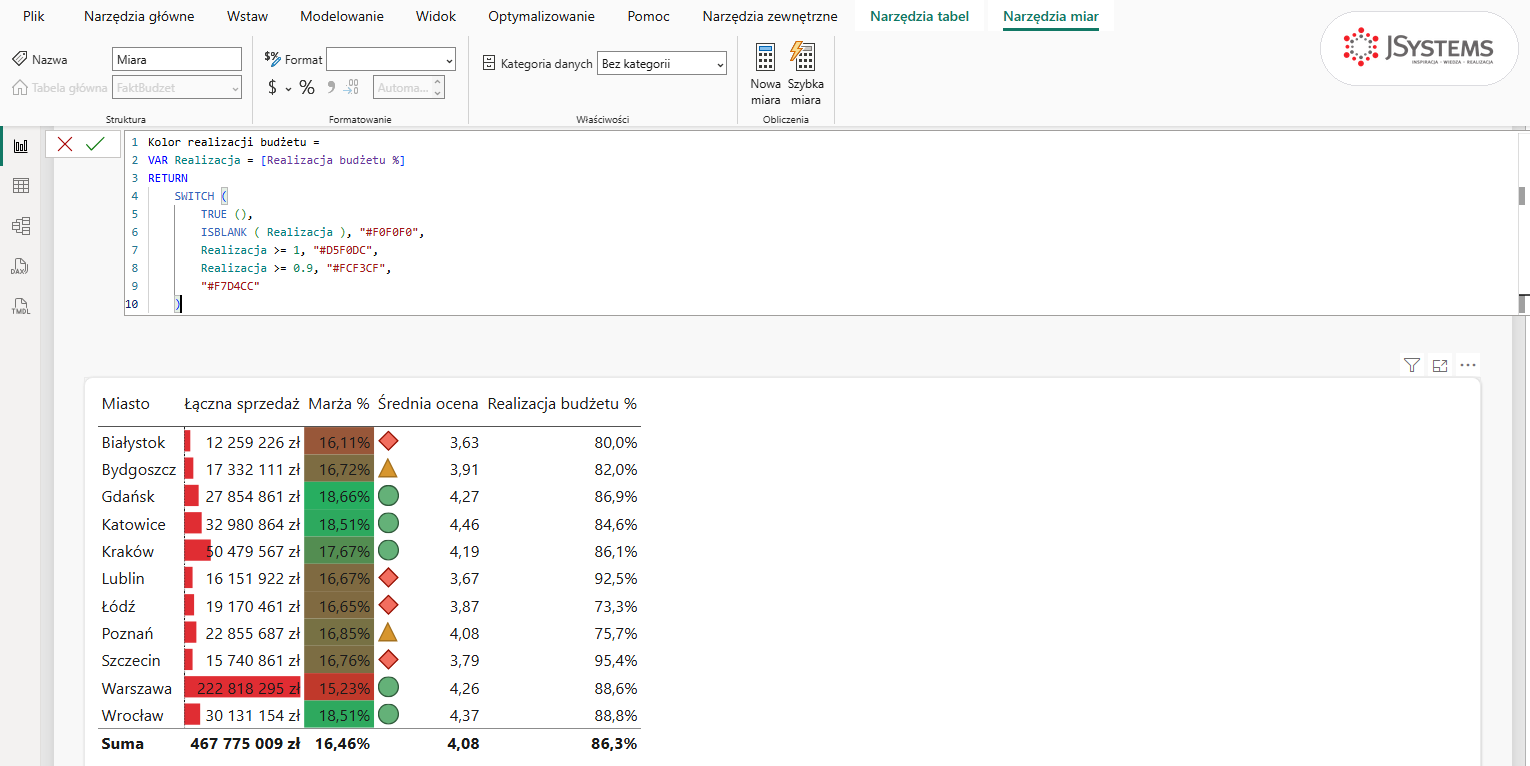Click the SWITCH keyword in the formula

point(194,196)
